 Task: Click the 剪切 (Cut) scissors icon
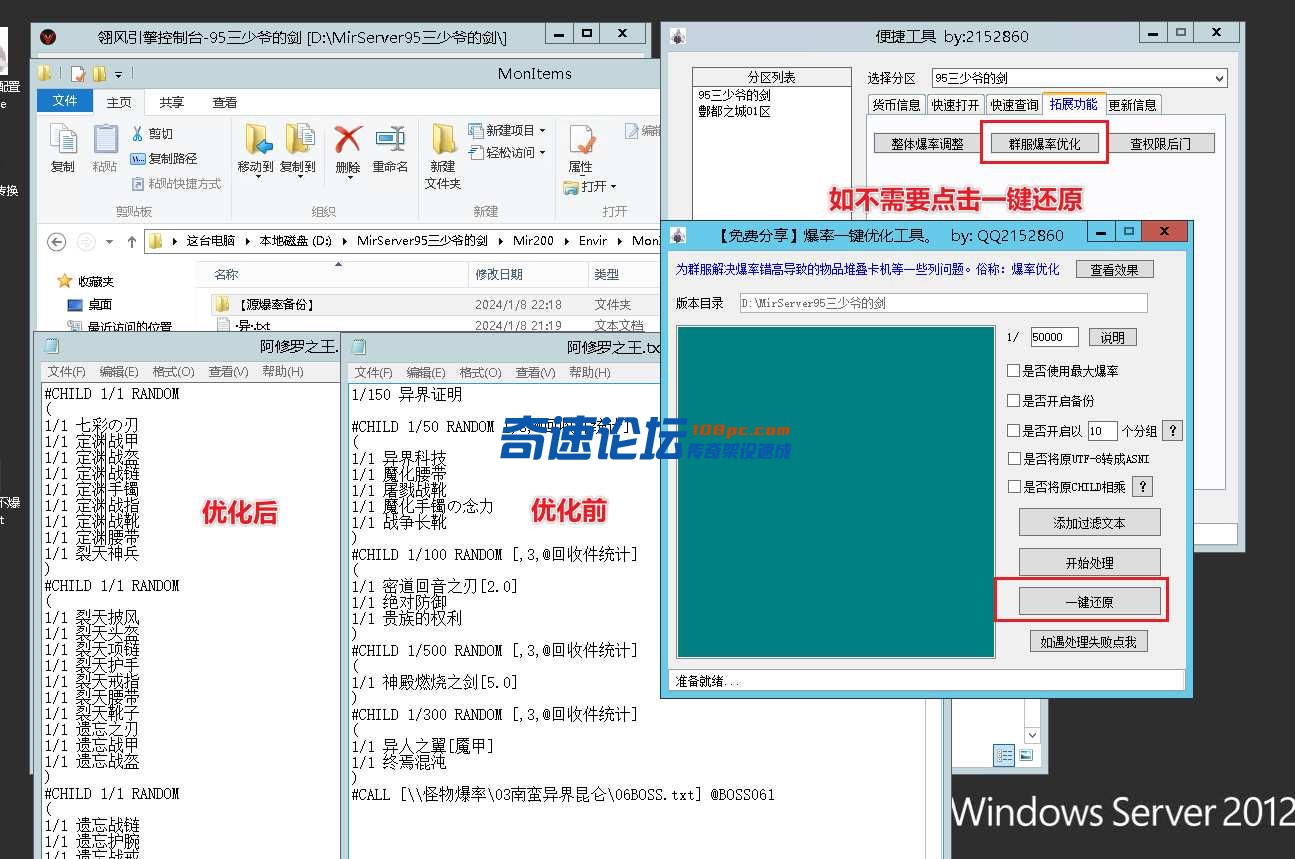click(138, 133)
